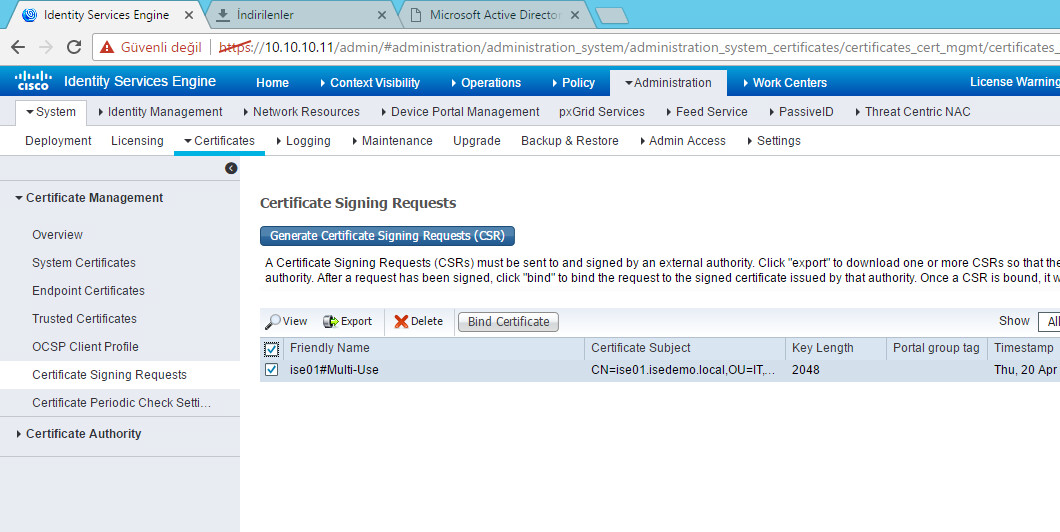This screenshot has height=532, width=1060.
Task: Sort by Key Length column
Action: click(823, 348)
